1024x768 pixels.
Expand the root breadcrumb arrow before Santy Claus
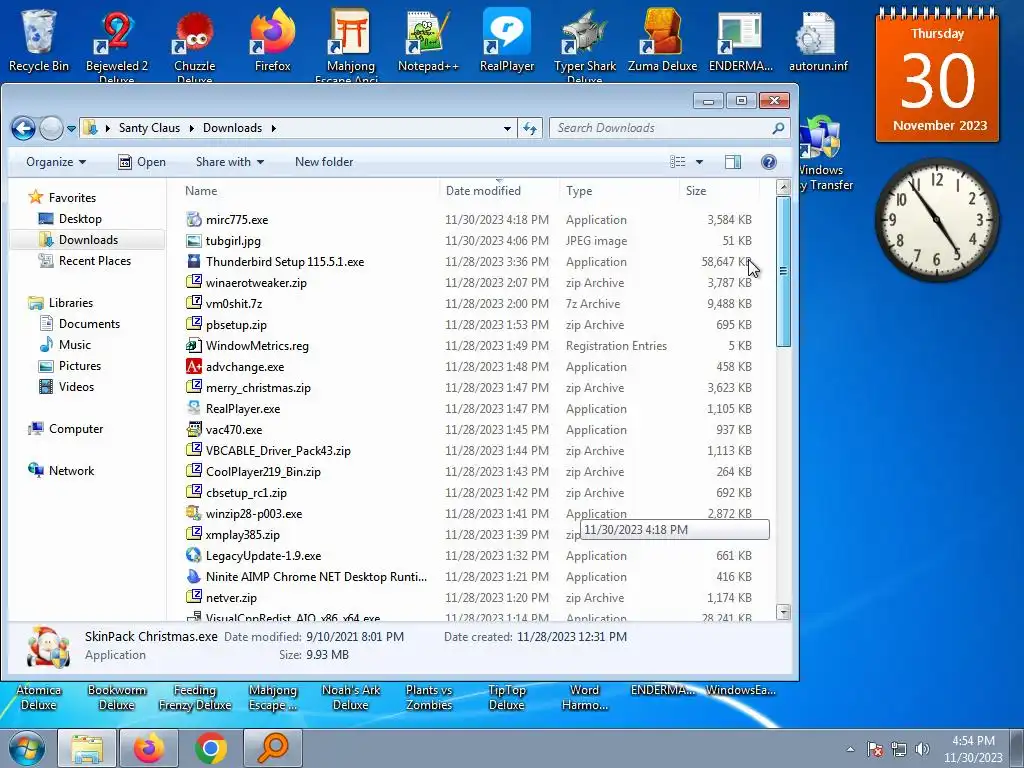tap(108, 128)
